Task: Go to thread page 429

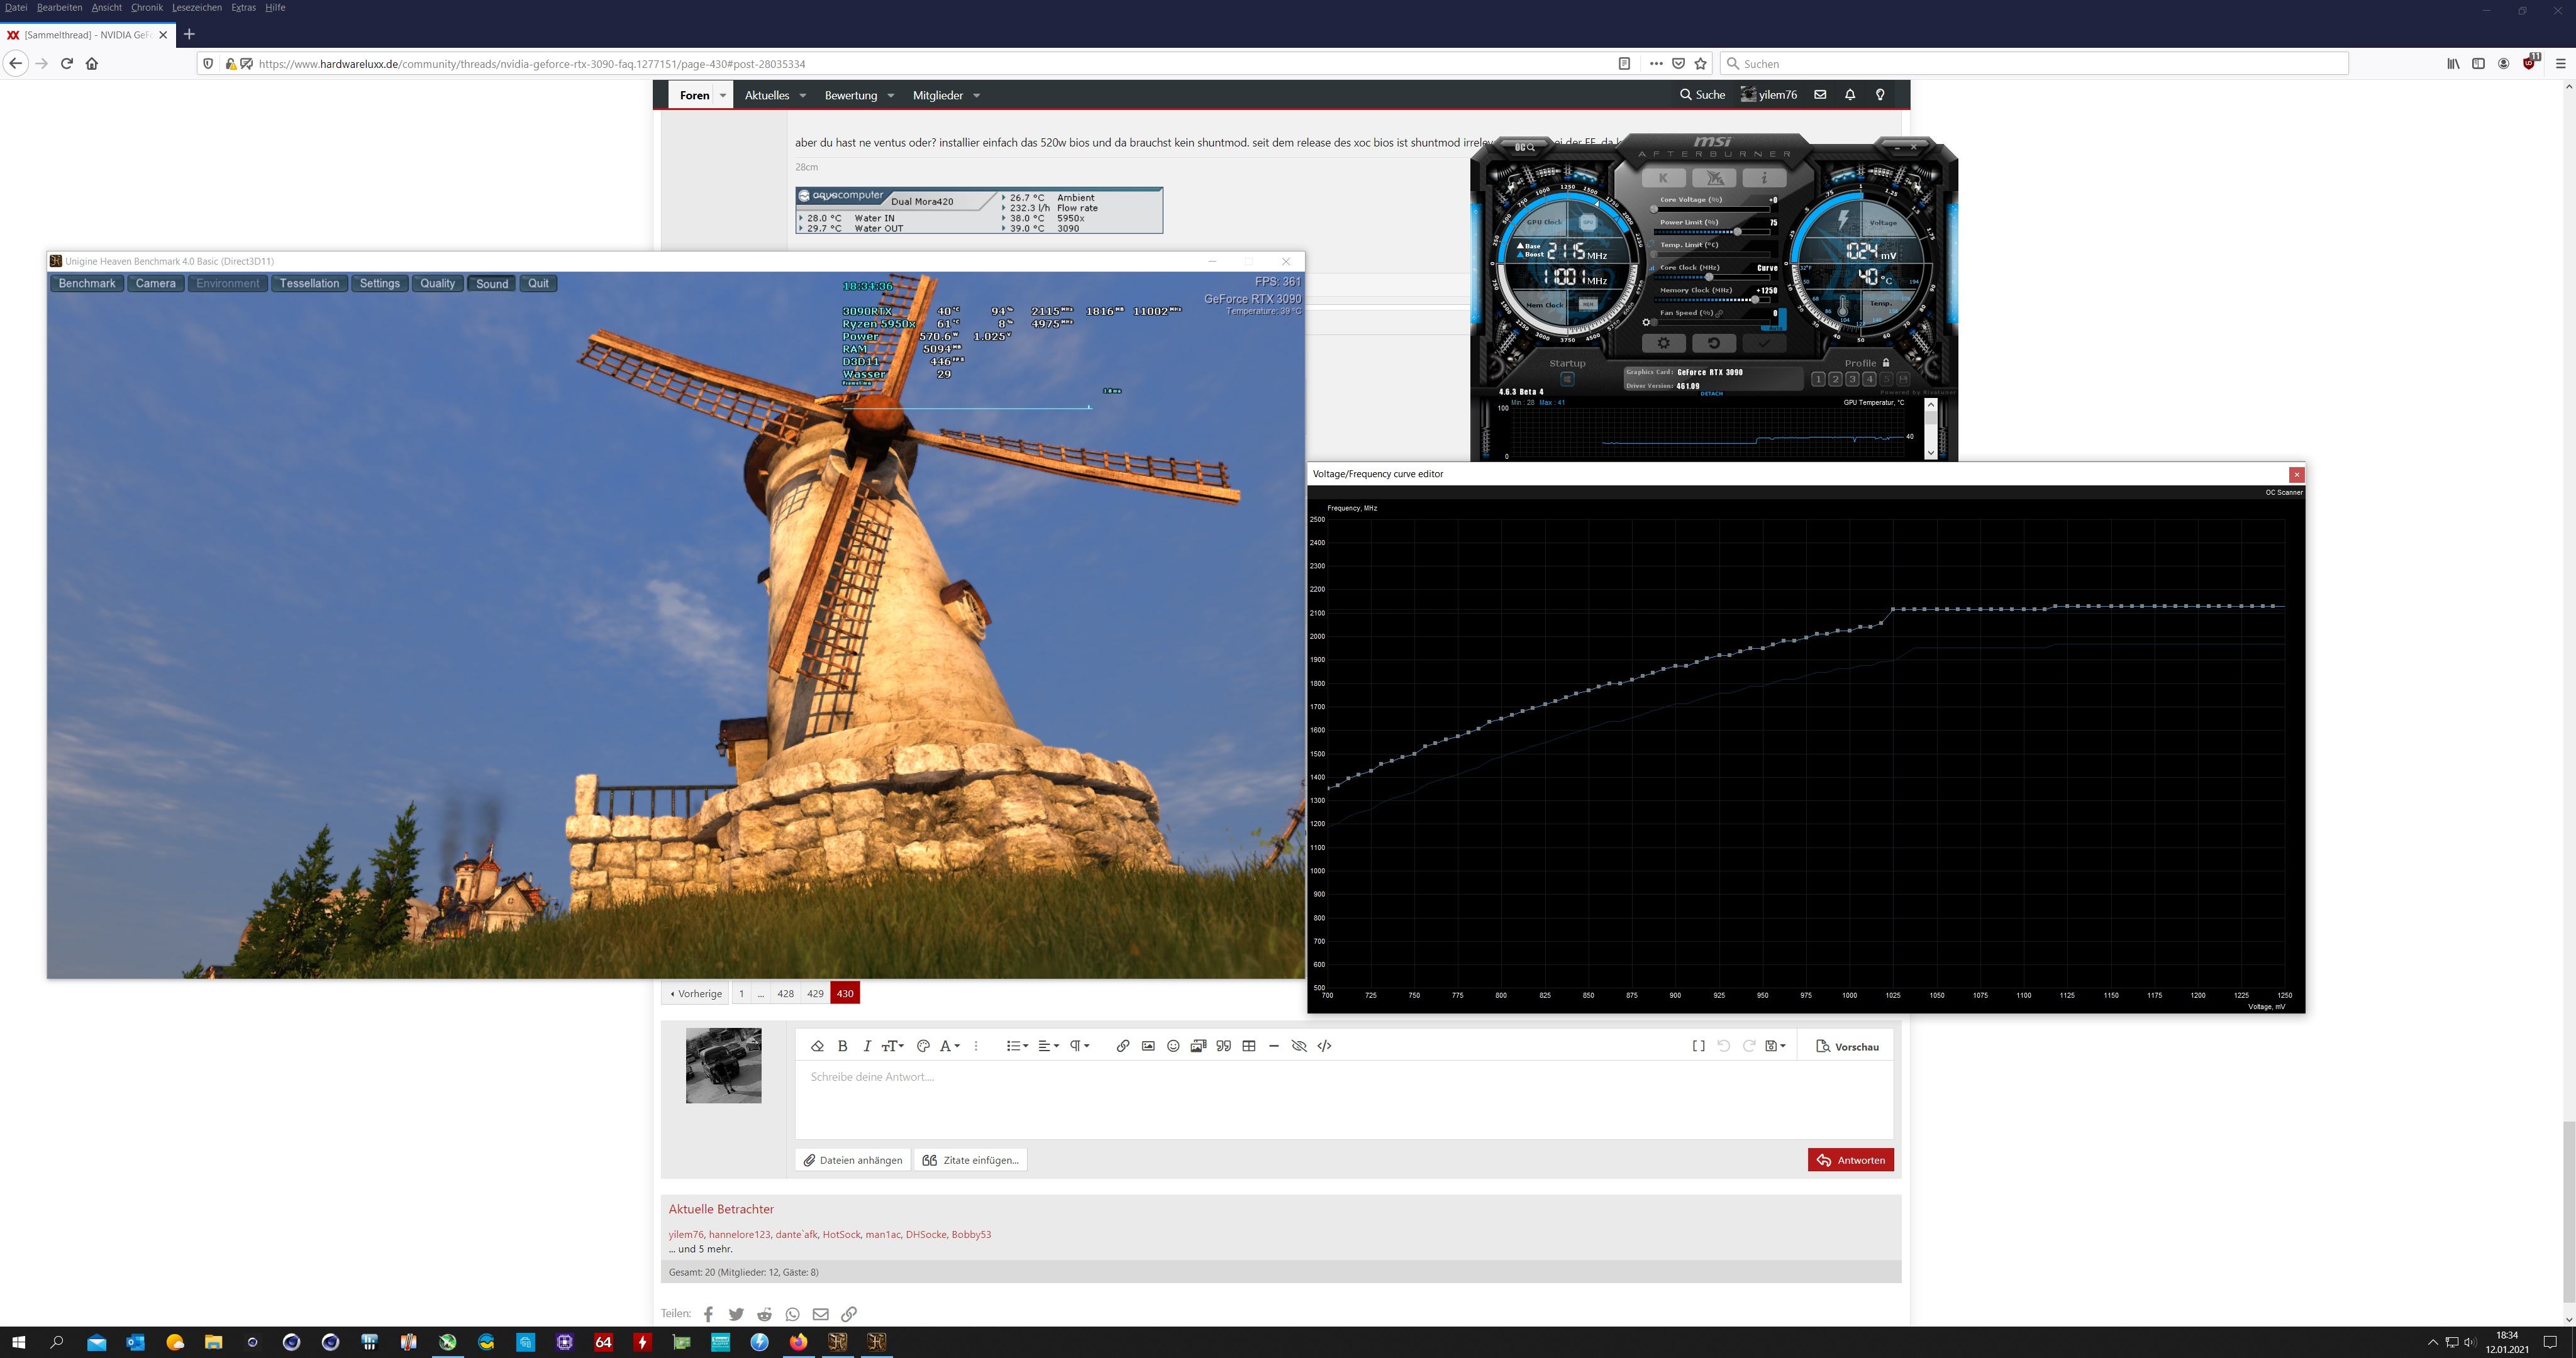Action: (815, 994)
